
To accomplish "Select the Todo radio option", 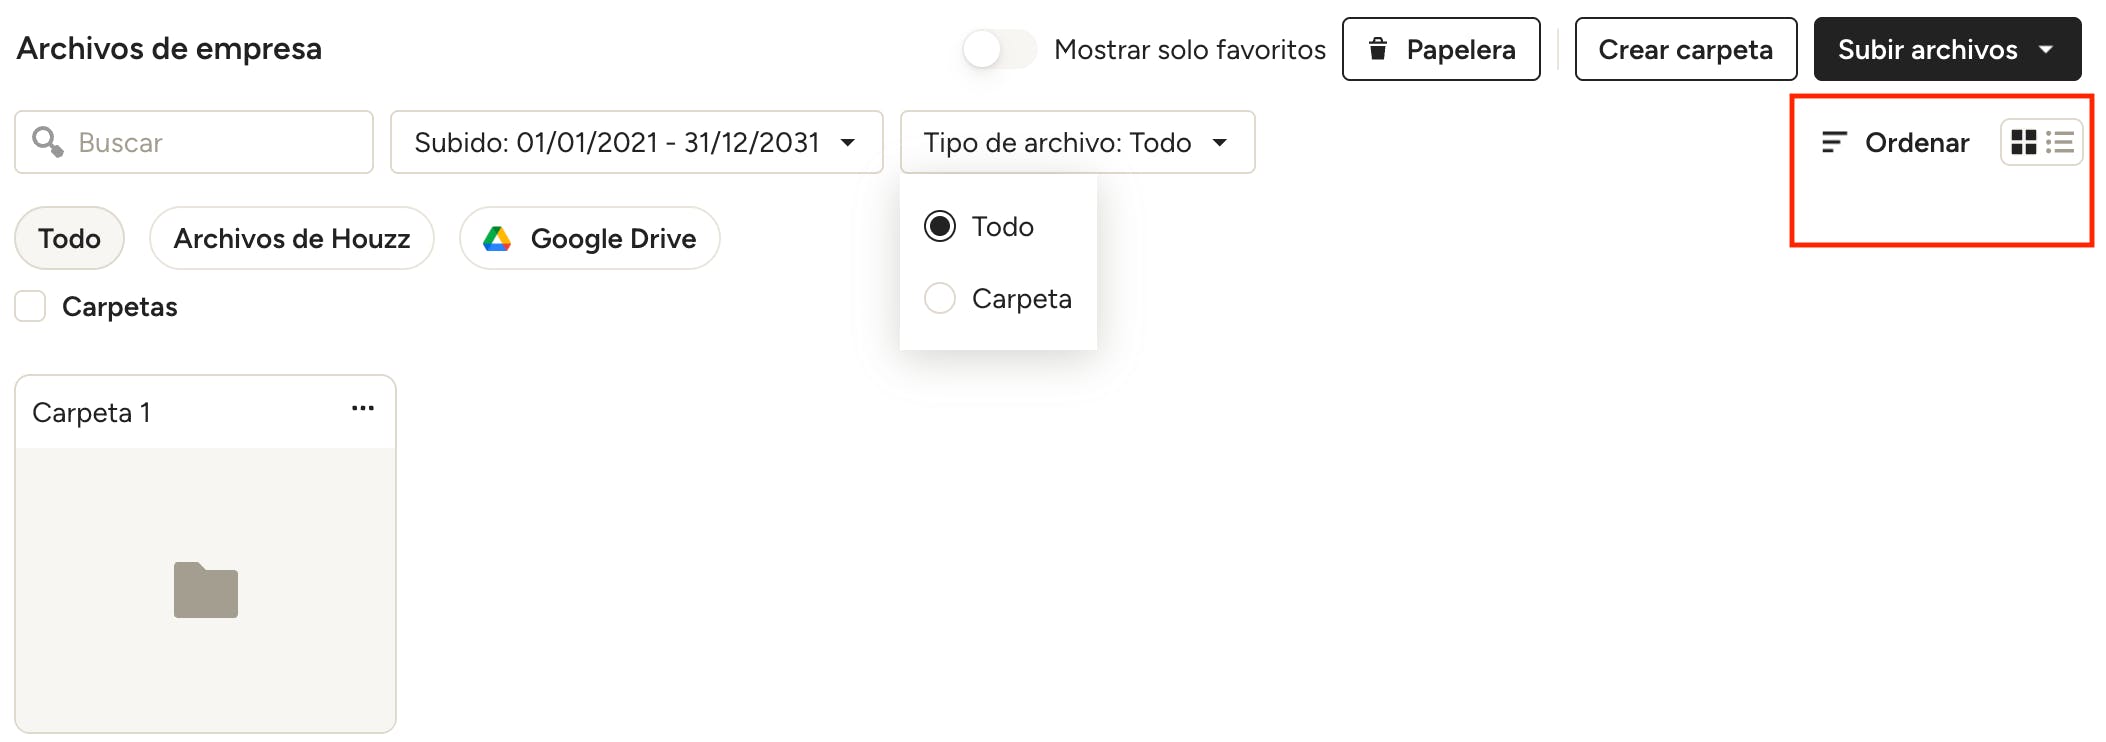I will click(939, 226).
